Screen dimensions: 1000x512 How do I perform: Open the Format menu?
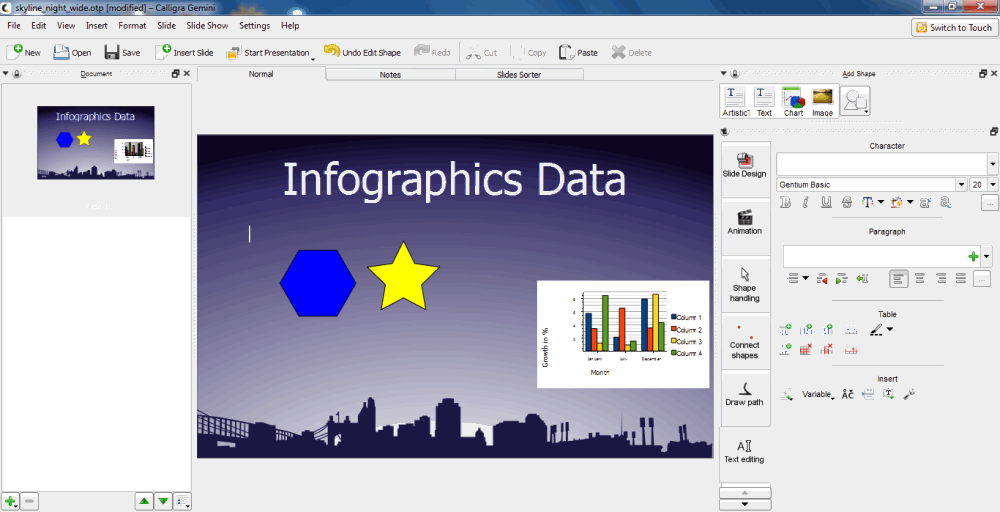(132, 26)
